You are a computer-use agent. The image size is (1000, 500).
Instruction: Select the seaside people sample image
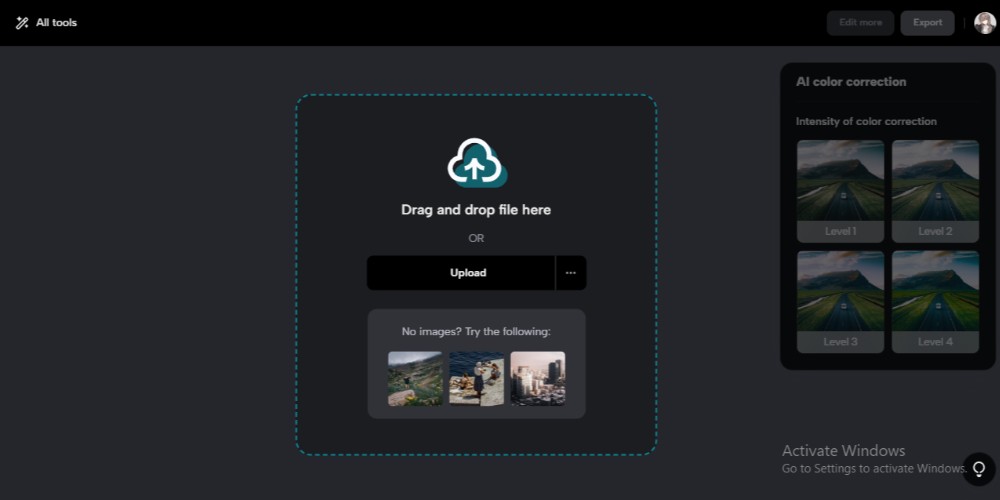pos(476,379)
